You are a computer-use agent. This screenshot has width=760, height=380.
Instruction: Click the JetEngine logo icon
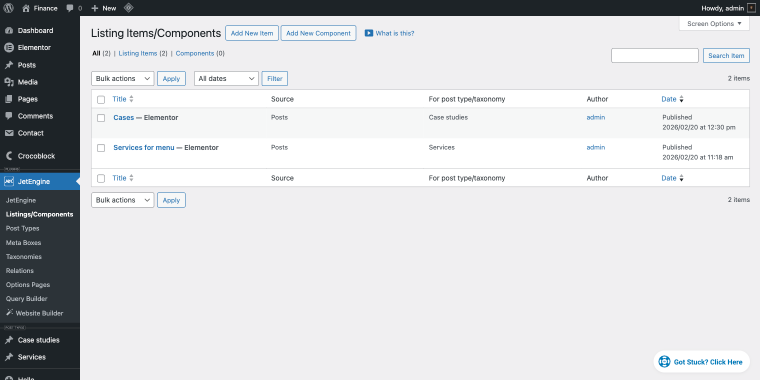tap(8, 181)
